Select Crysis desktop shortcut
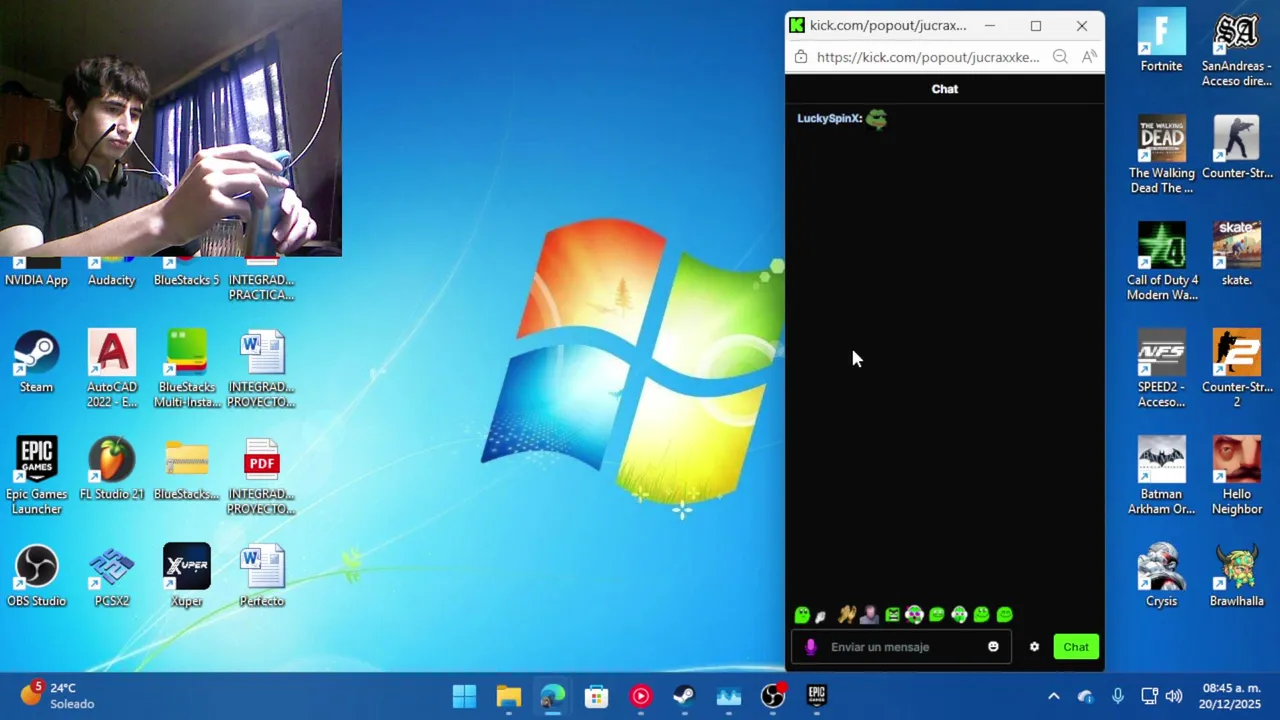This screenshot has width=1280, height=720. pos(1161,576)
